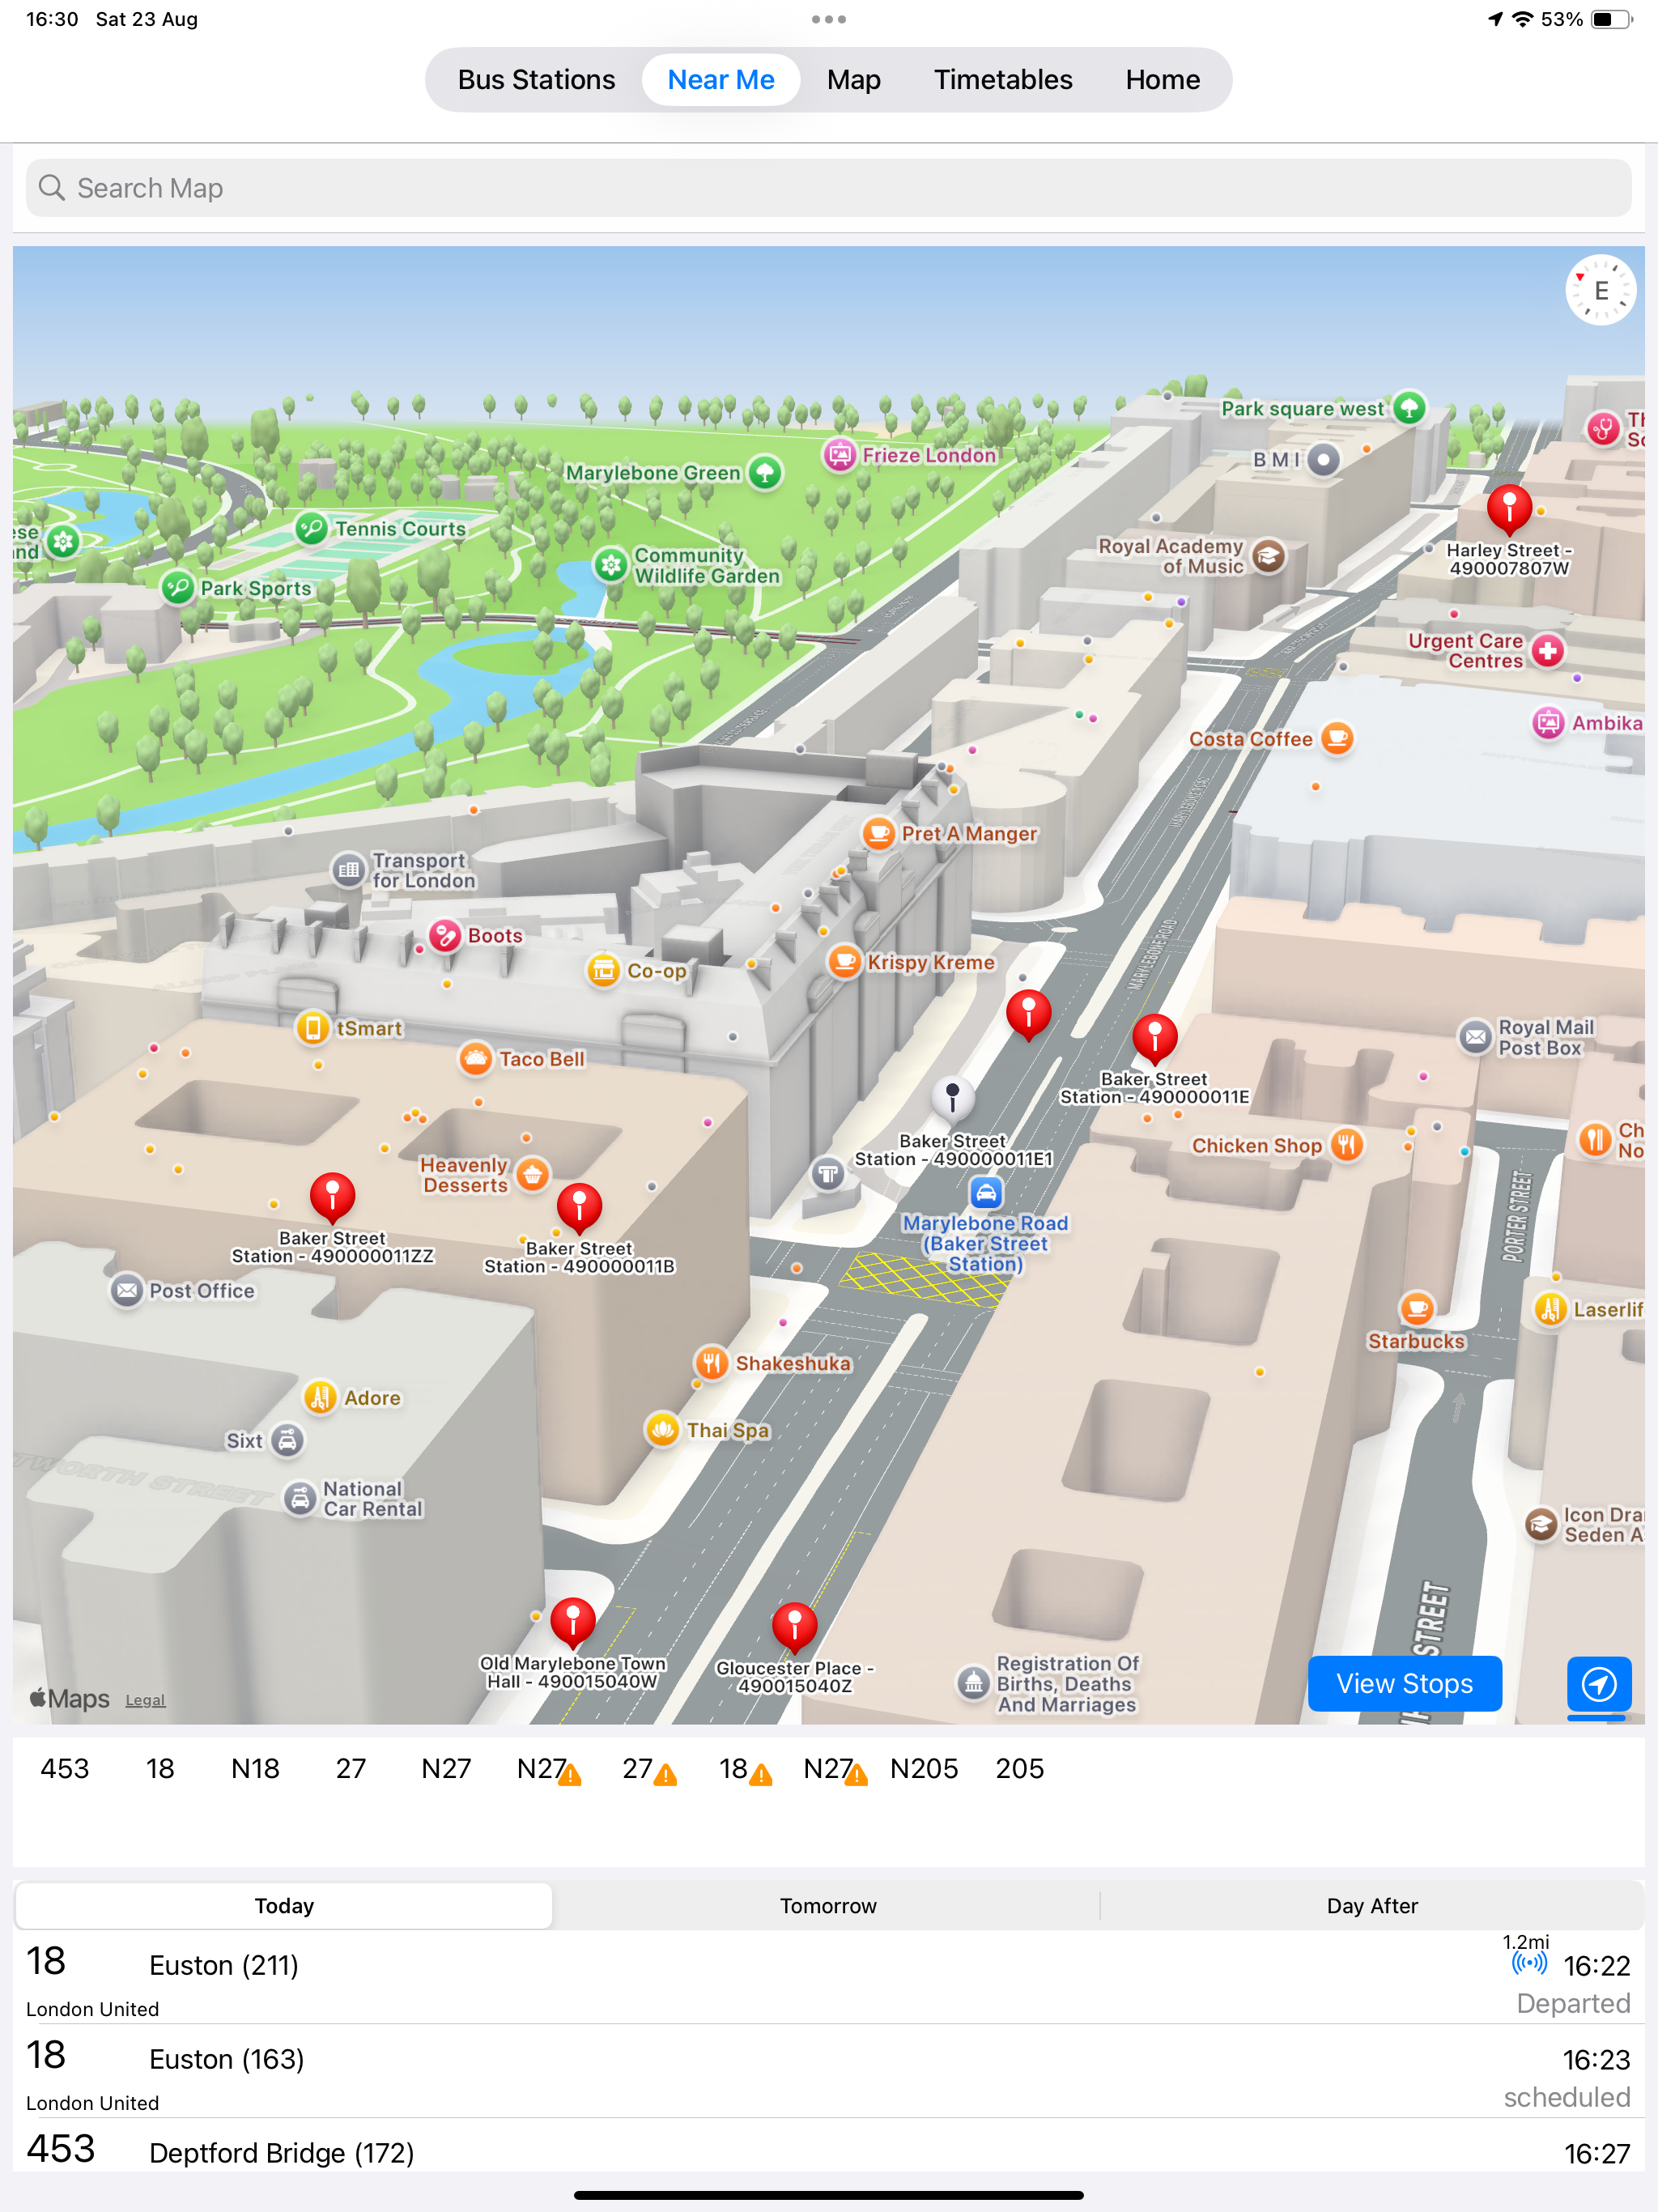Select the Baker Street Station 490000011E red pin
1658x2212 pixels.
click(x=1154, y=1038)
